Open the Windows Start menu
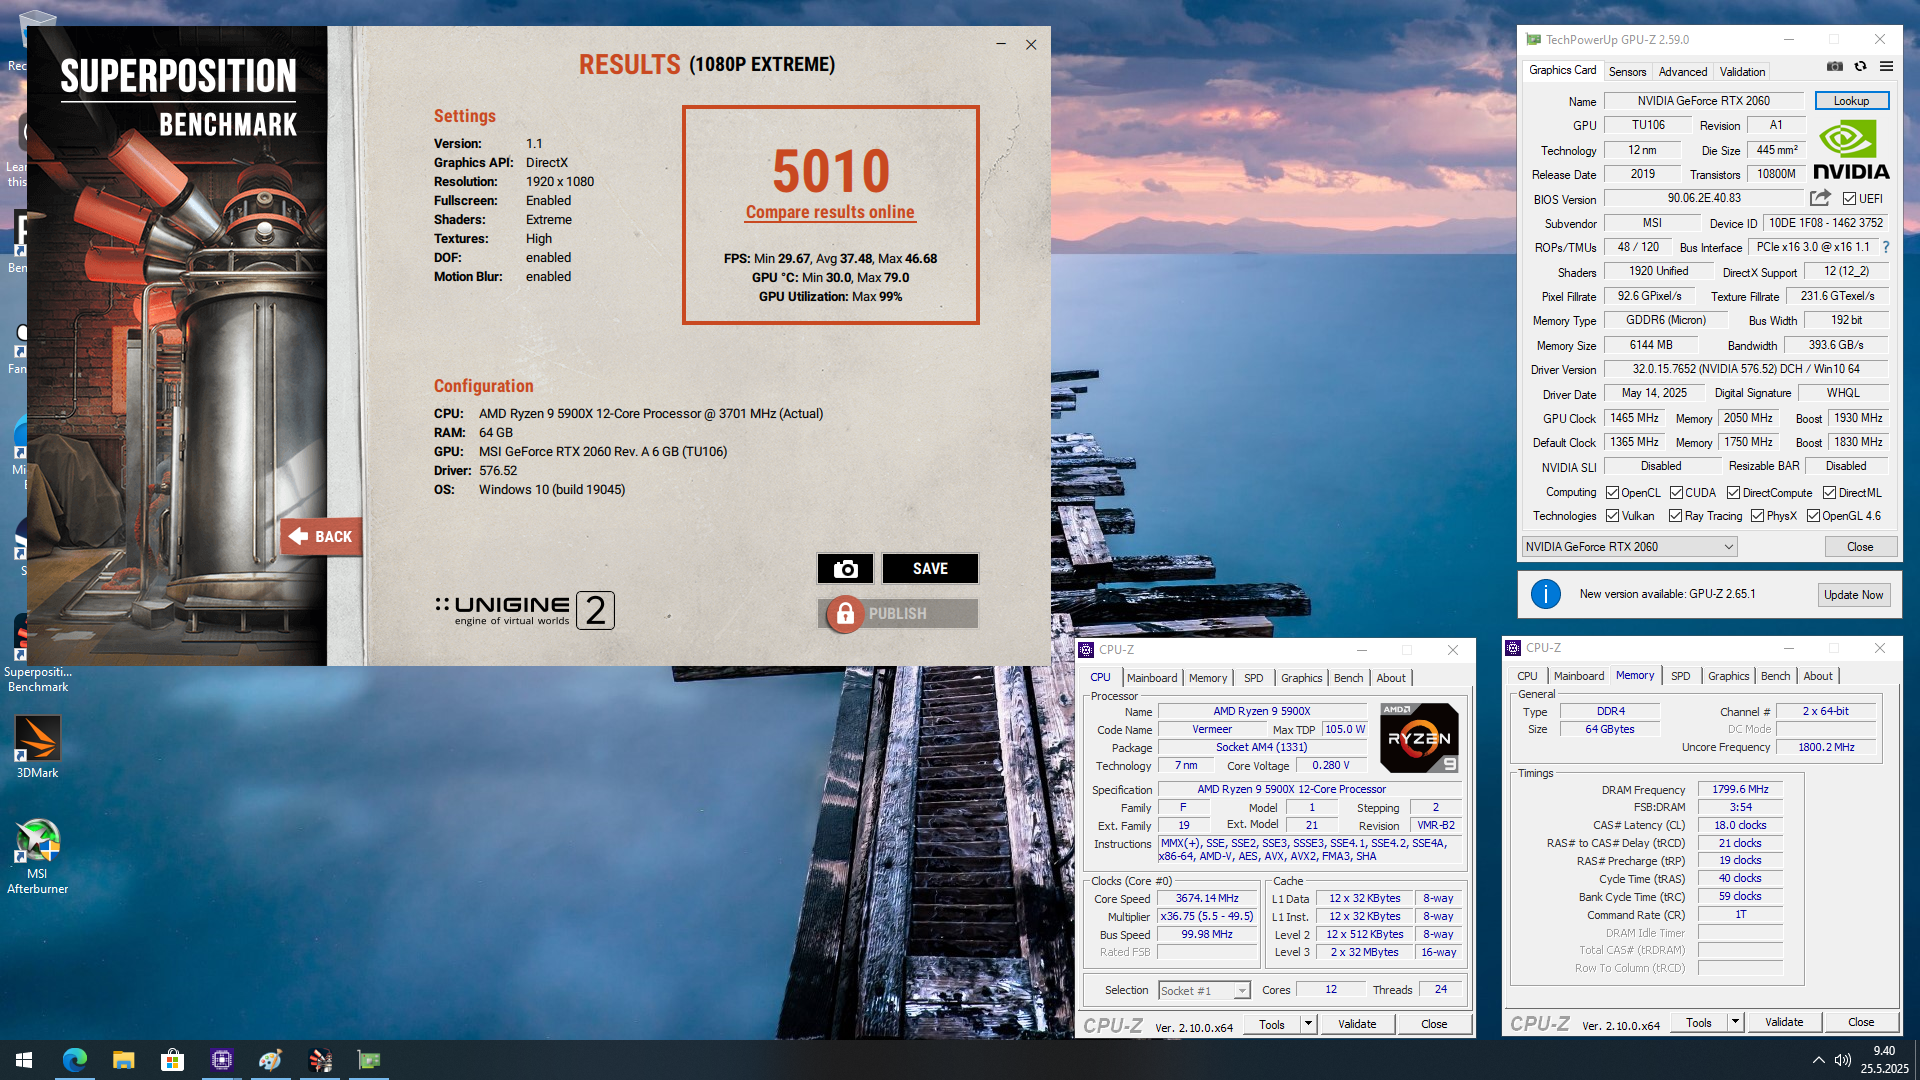 (24, 1060)
